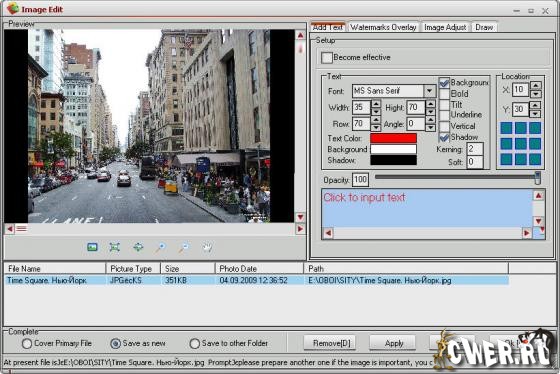
Task: Click the original-size image icon below the preview
Action: point(92,247)
